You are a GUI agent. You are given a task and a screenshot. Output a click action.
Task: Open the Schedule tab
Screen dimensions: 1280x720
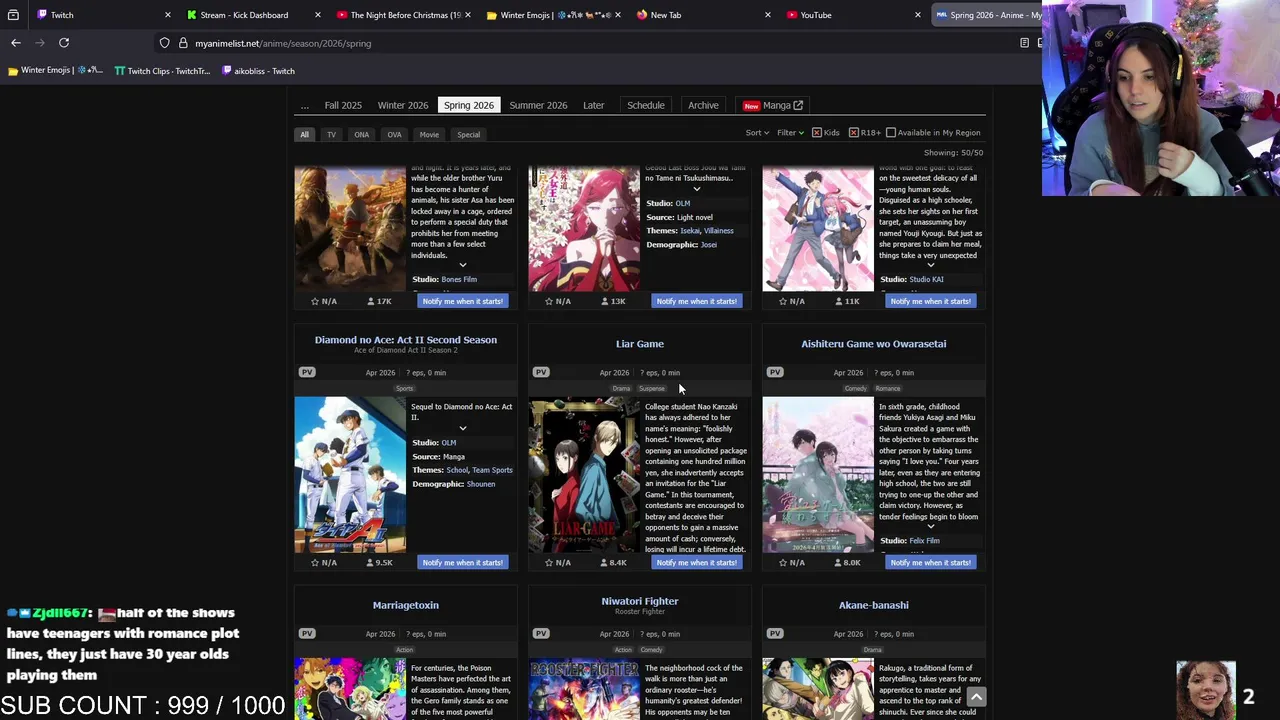646,105
